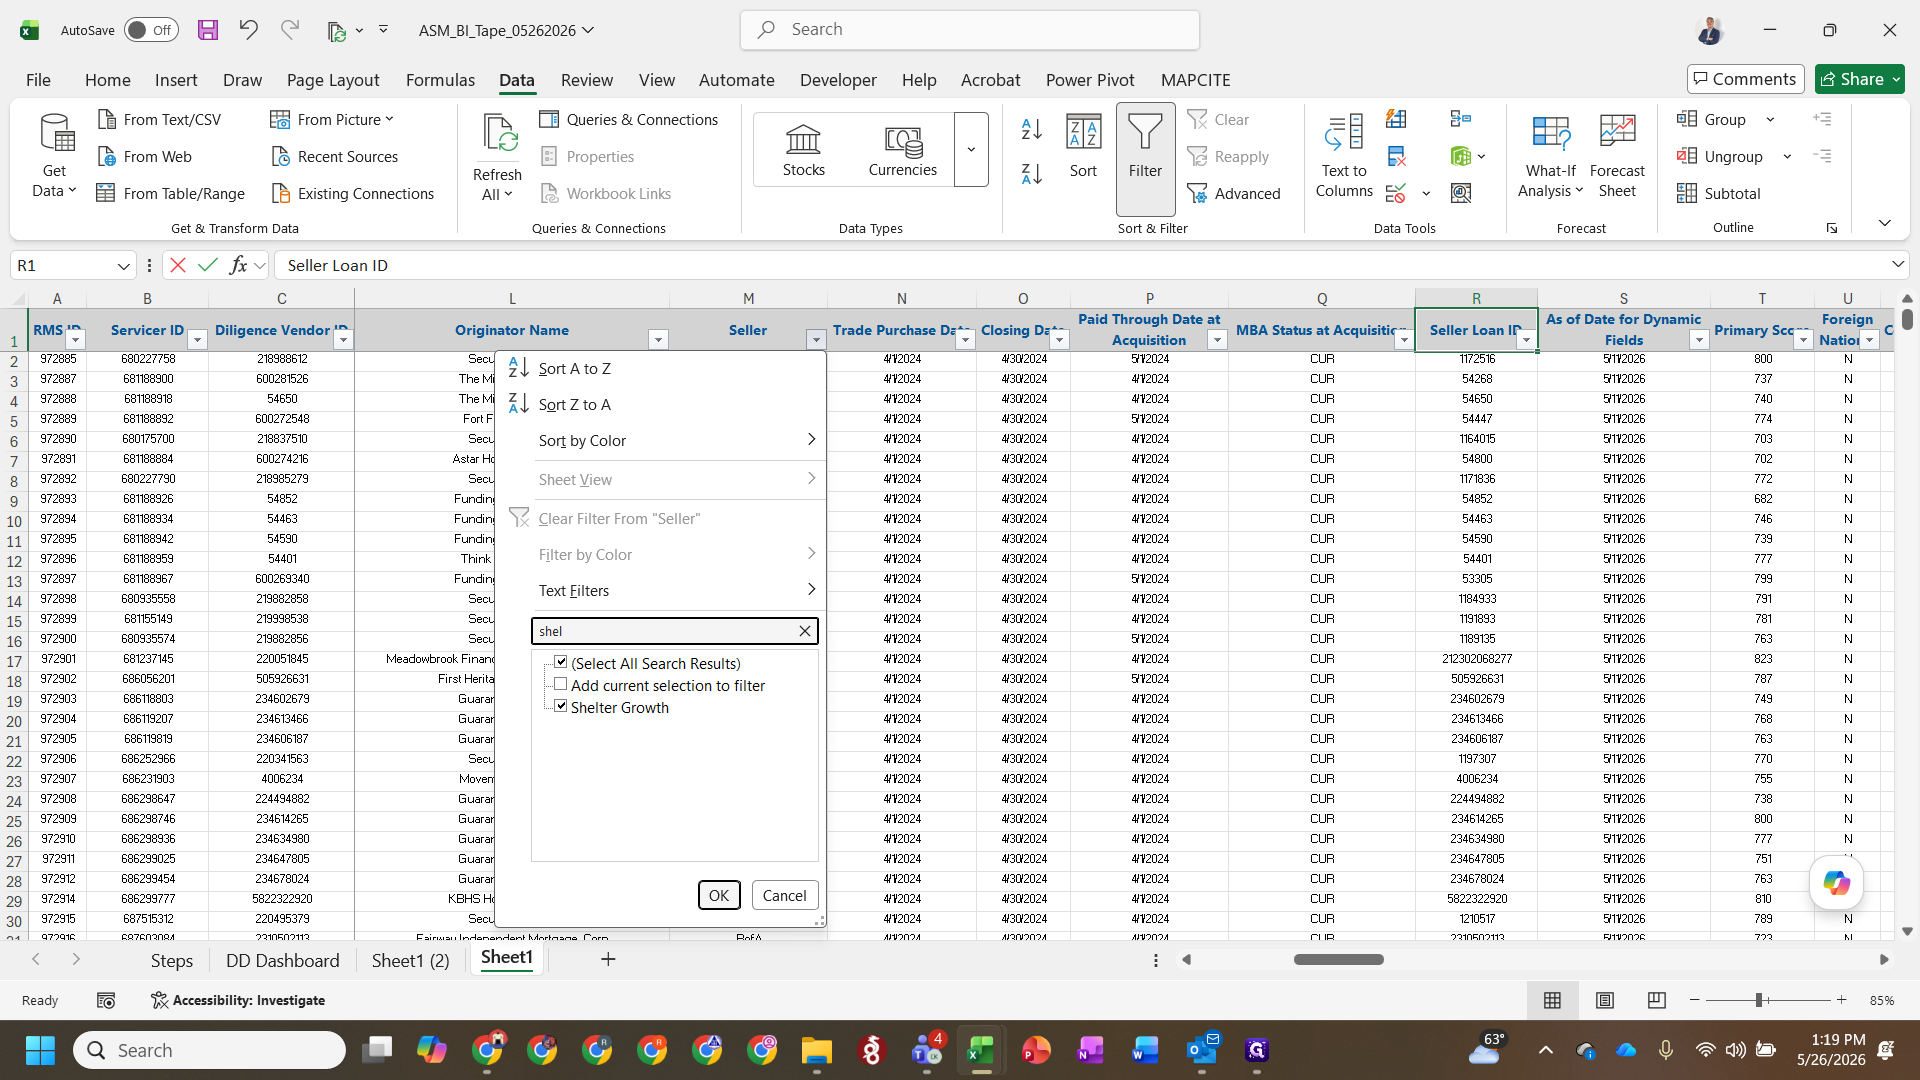Import data From Web
The width and height of the screenshot is (1920, 1080).
tap(144, 156)
